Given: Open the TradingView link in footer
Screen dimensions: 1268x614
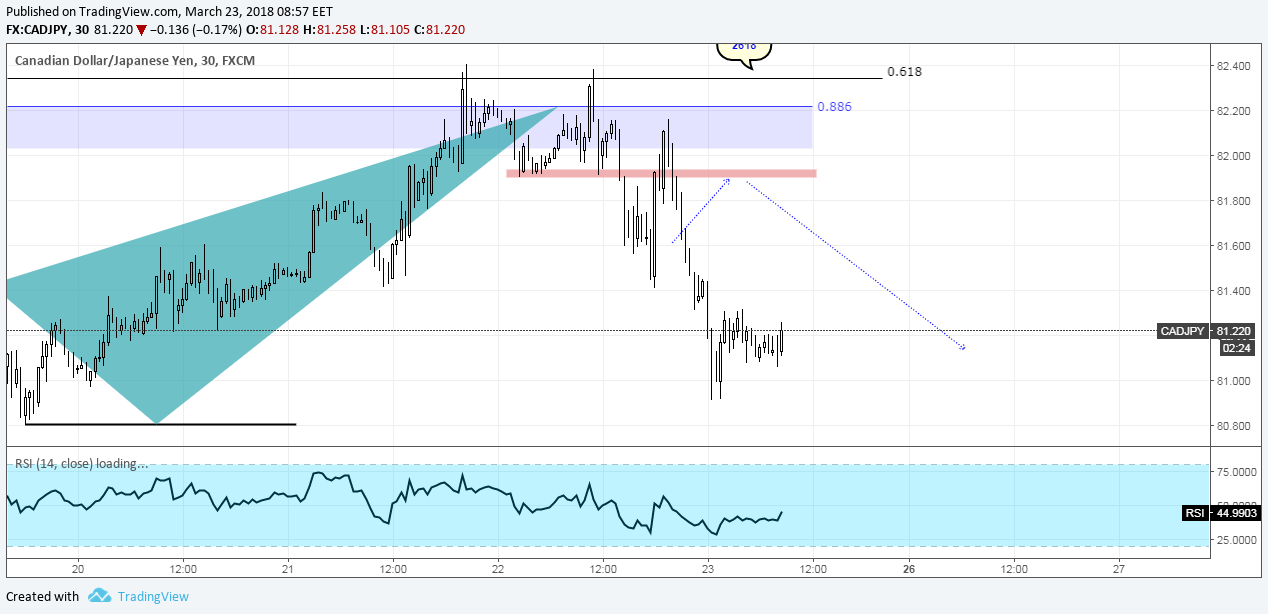Looking at the screenshot, I should coord(153,597).
